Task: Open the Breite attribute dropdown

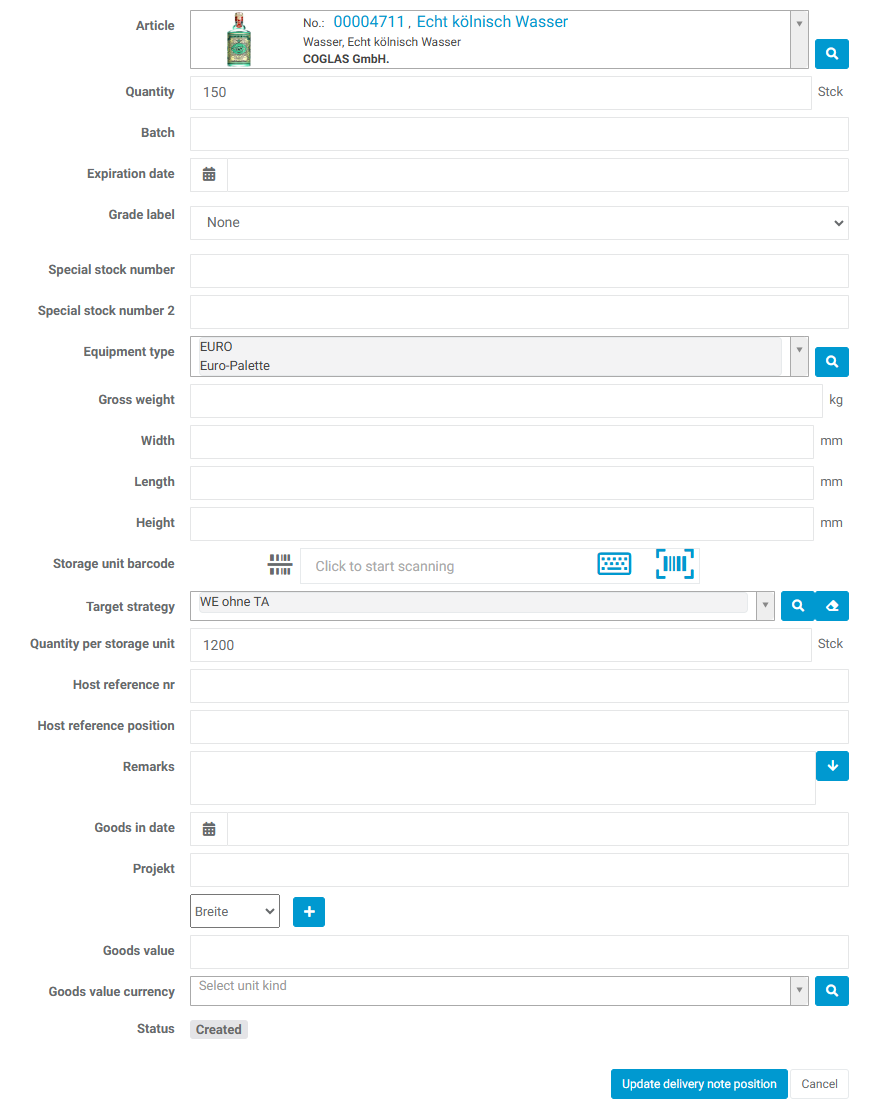Action: (235, 912)
